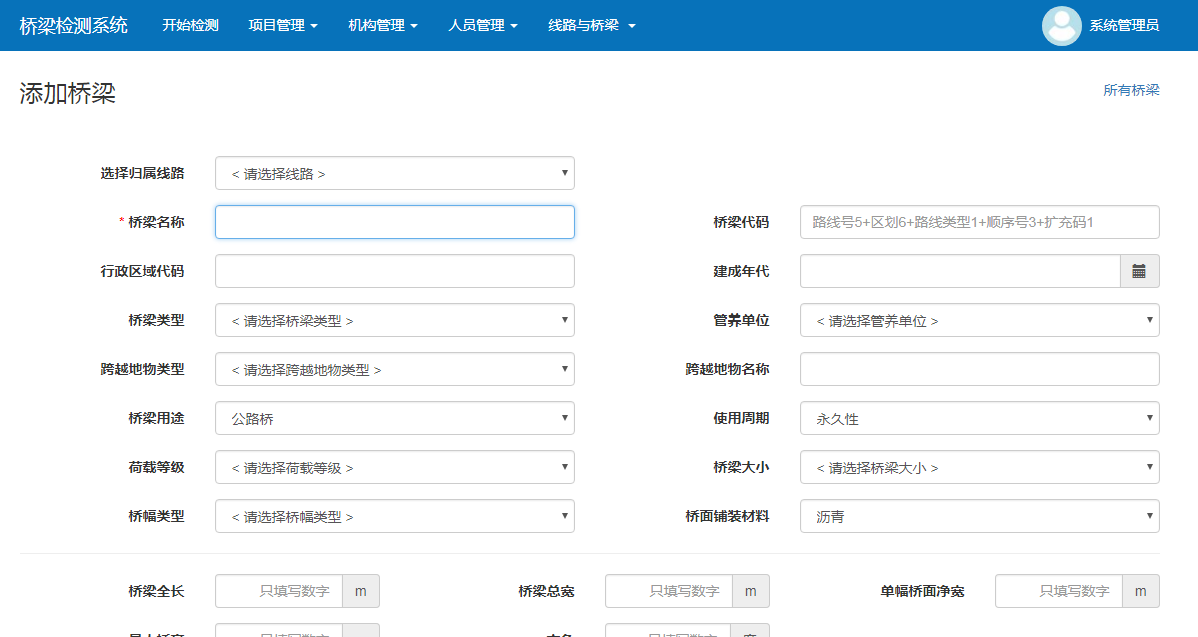
Task: Open the 管养单位 dropdown
Action: pos(979,320)
